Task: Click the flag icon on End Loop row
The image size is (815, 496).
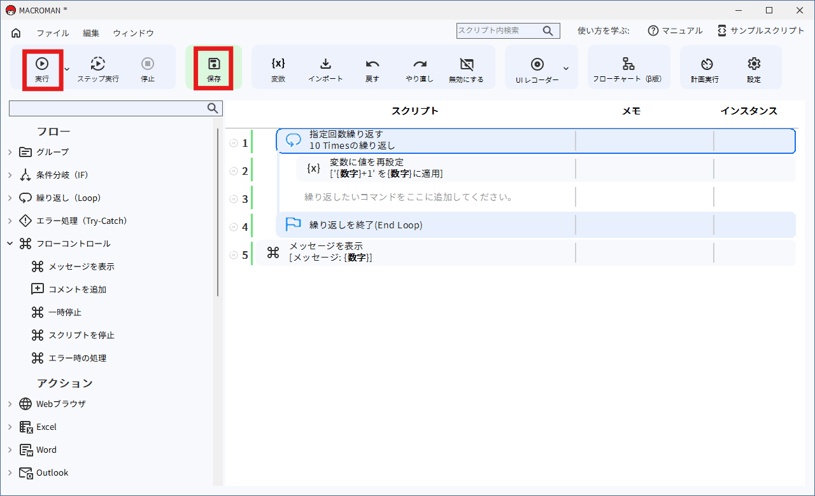Action: point(293,224)
